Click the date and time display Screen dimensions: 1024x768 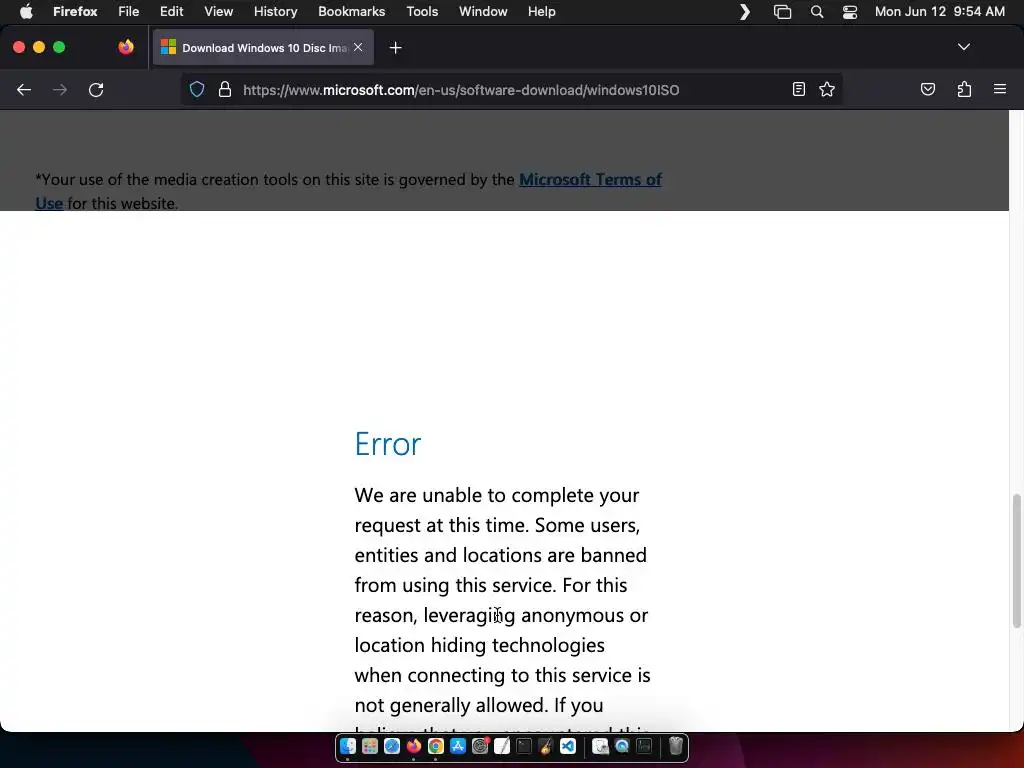coord(939,12)
